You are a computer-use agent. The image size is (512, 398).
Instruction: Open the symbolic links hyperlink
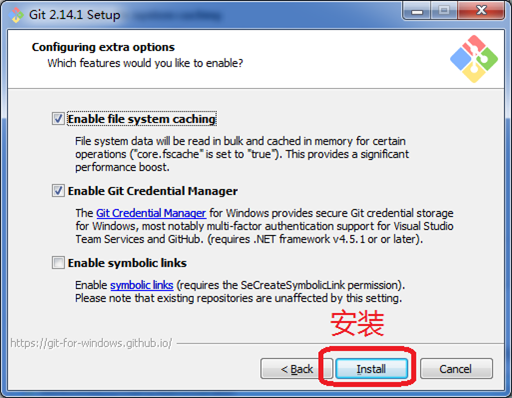pos(142,285)
